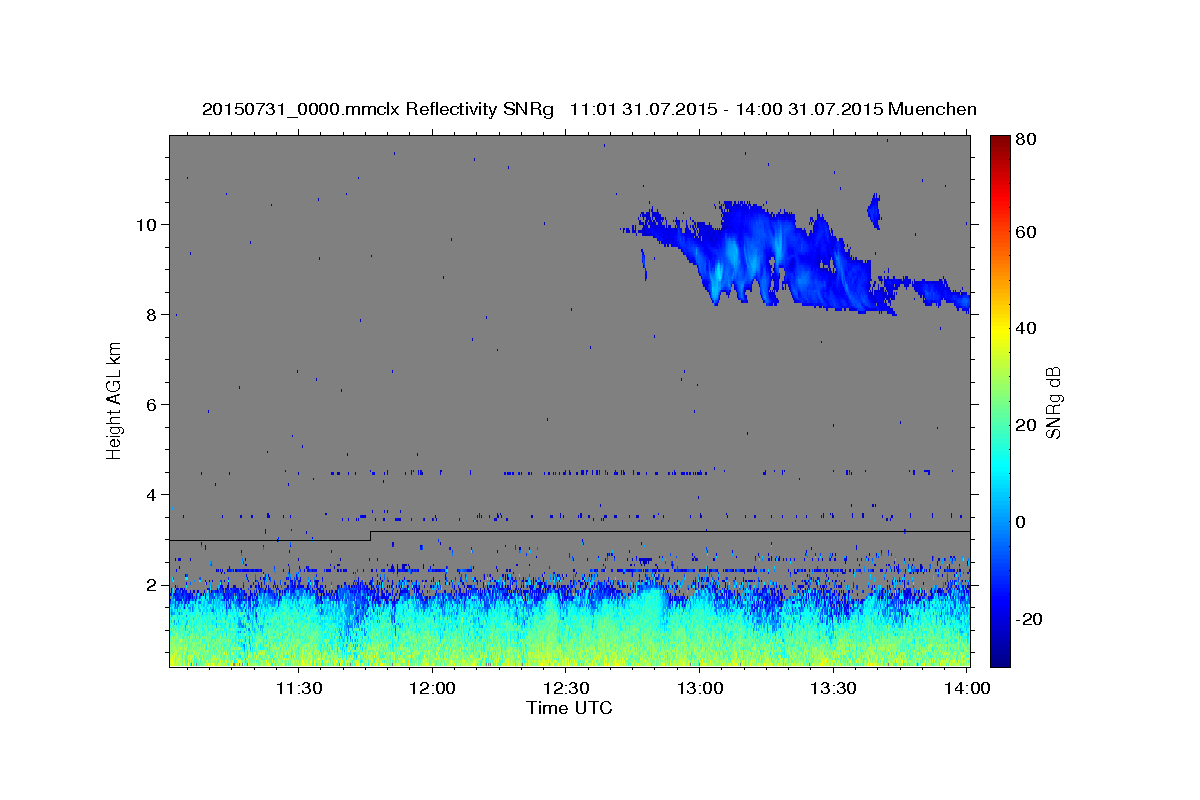This screenshot has height=800, width=1200.
Task: Click the height tick label 8
Action: tap(153, 314)
